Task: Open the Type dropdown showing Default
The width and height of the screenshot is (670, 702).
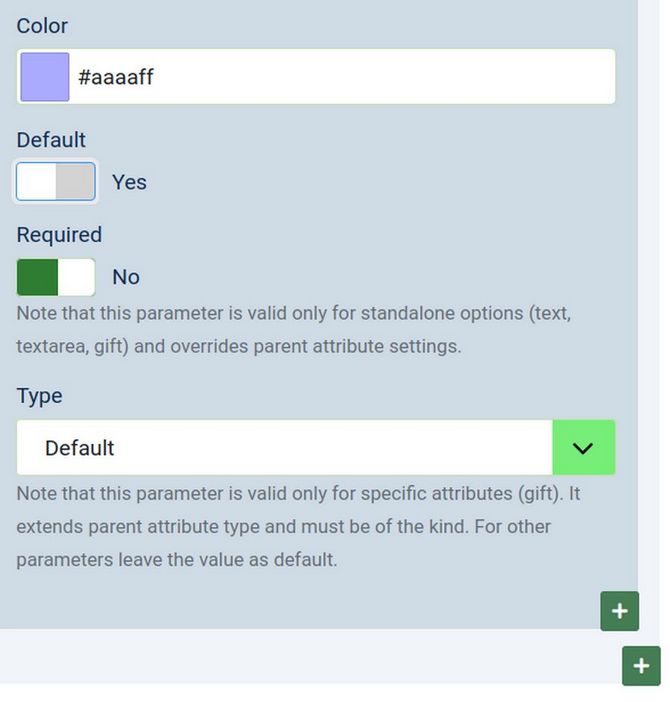Action: click(x=285, y=448)
